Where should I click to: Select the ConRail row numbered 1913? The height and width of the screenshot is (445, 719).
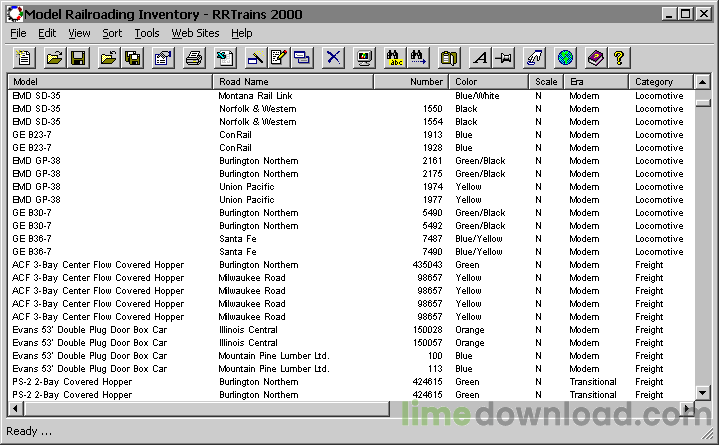coord(351,135)
